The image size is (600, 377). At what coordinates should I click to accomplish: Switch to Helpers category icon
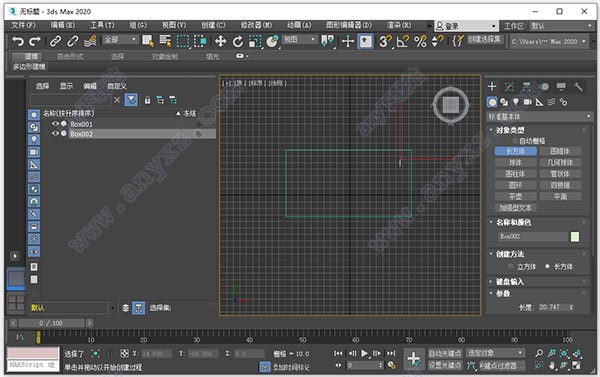(x=540, y=102)
